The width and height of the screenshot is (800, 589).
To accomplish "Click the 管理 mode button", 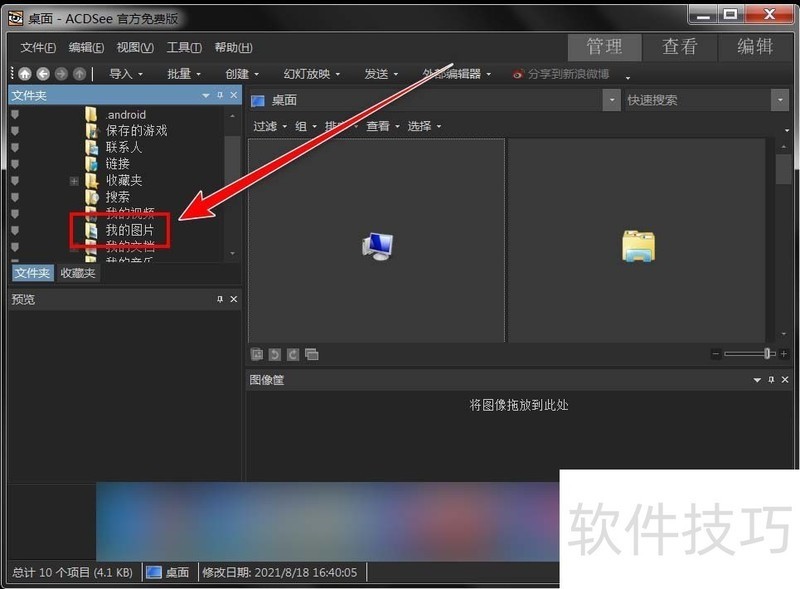I will click(x=605, y=46).
